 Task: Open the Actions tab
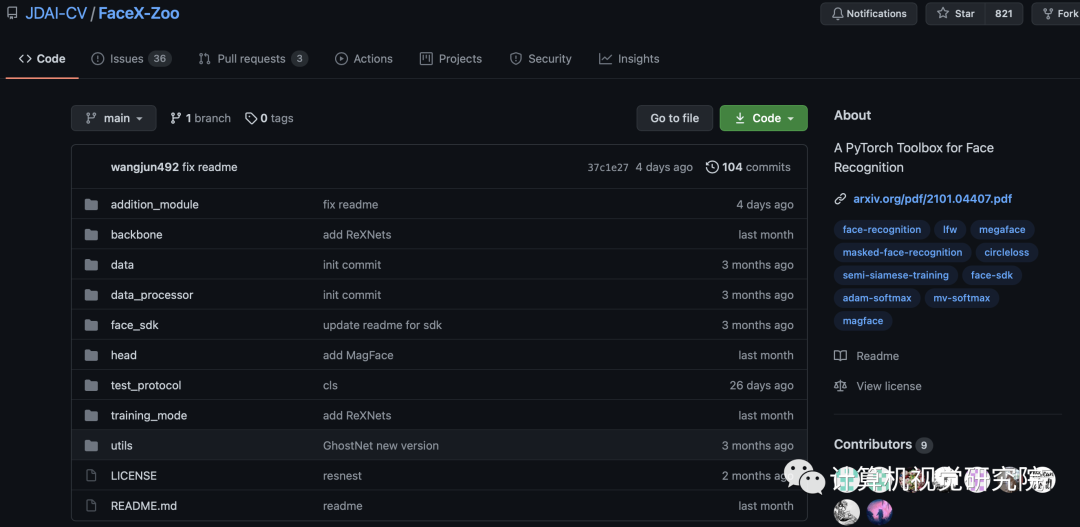pos(364,59)
